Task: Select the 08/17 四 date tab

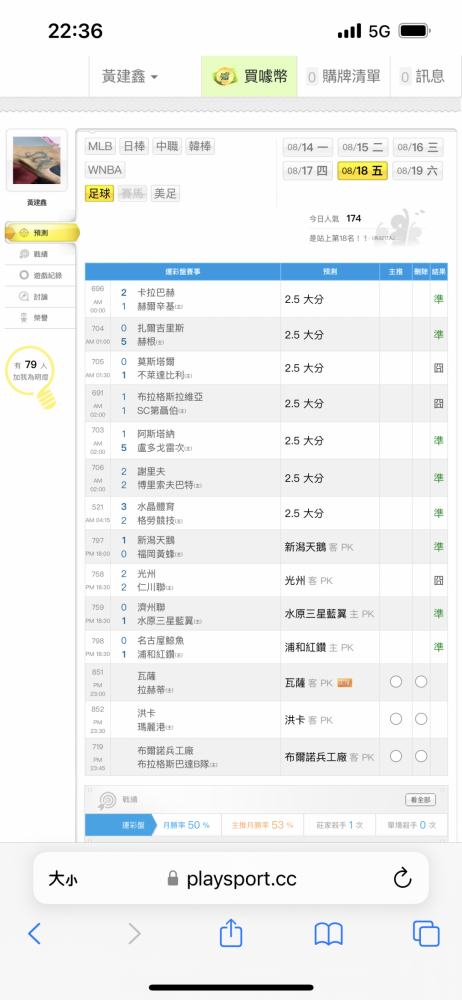Action: click(308, 171)
